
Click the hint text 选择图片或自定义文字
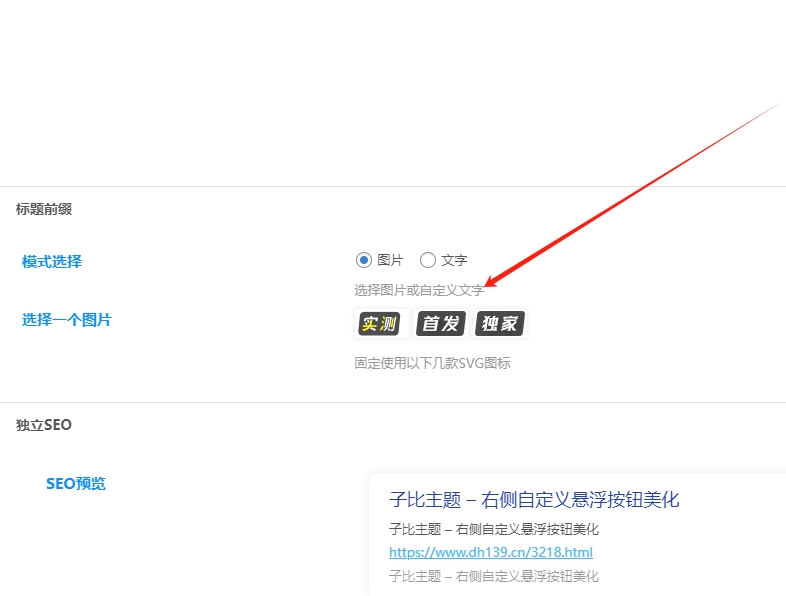click(x=419, y=290)
